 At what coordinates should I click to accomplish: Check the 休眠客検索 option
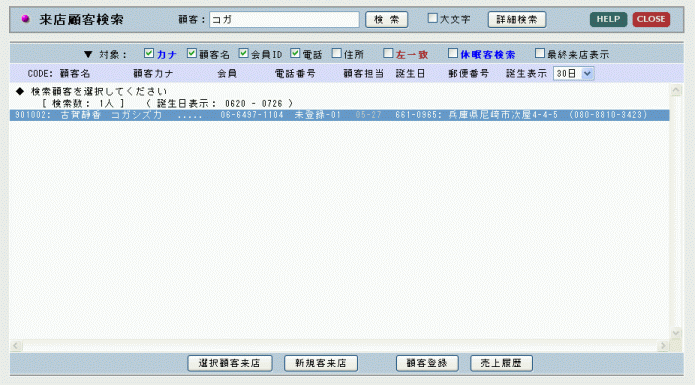[453, 54]
